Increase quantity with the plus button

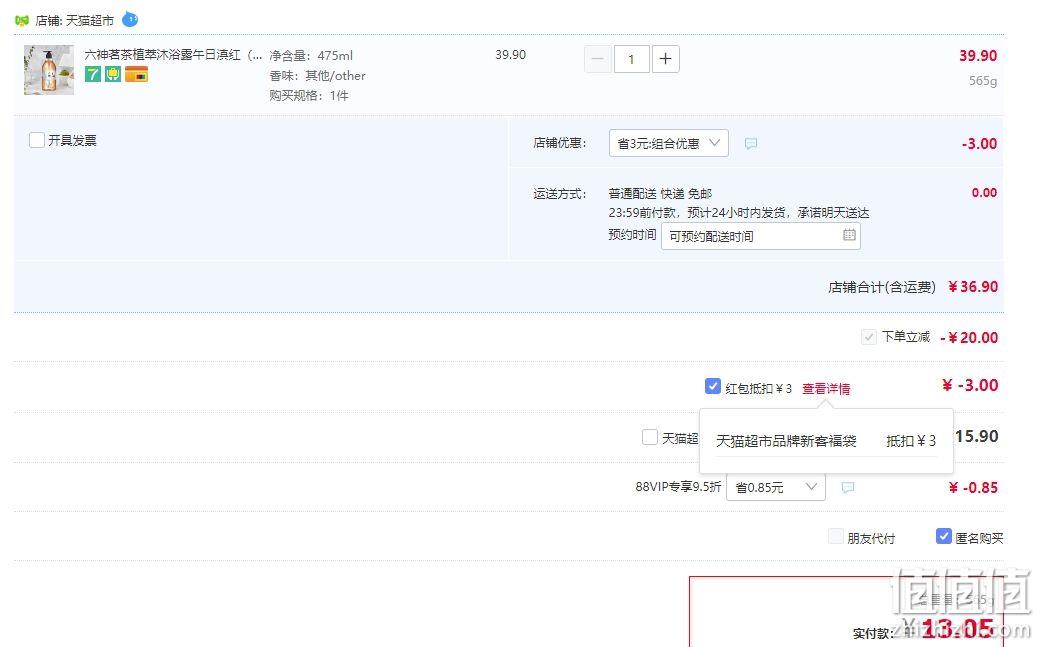click(666, 59)
